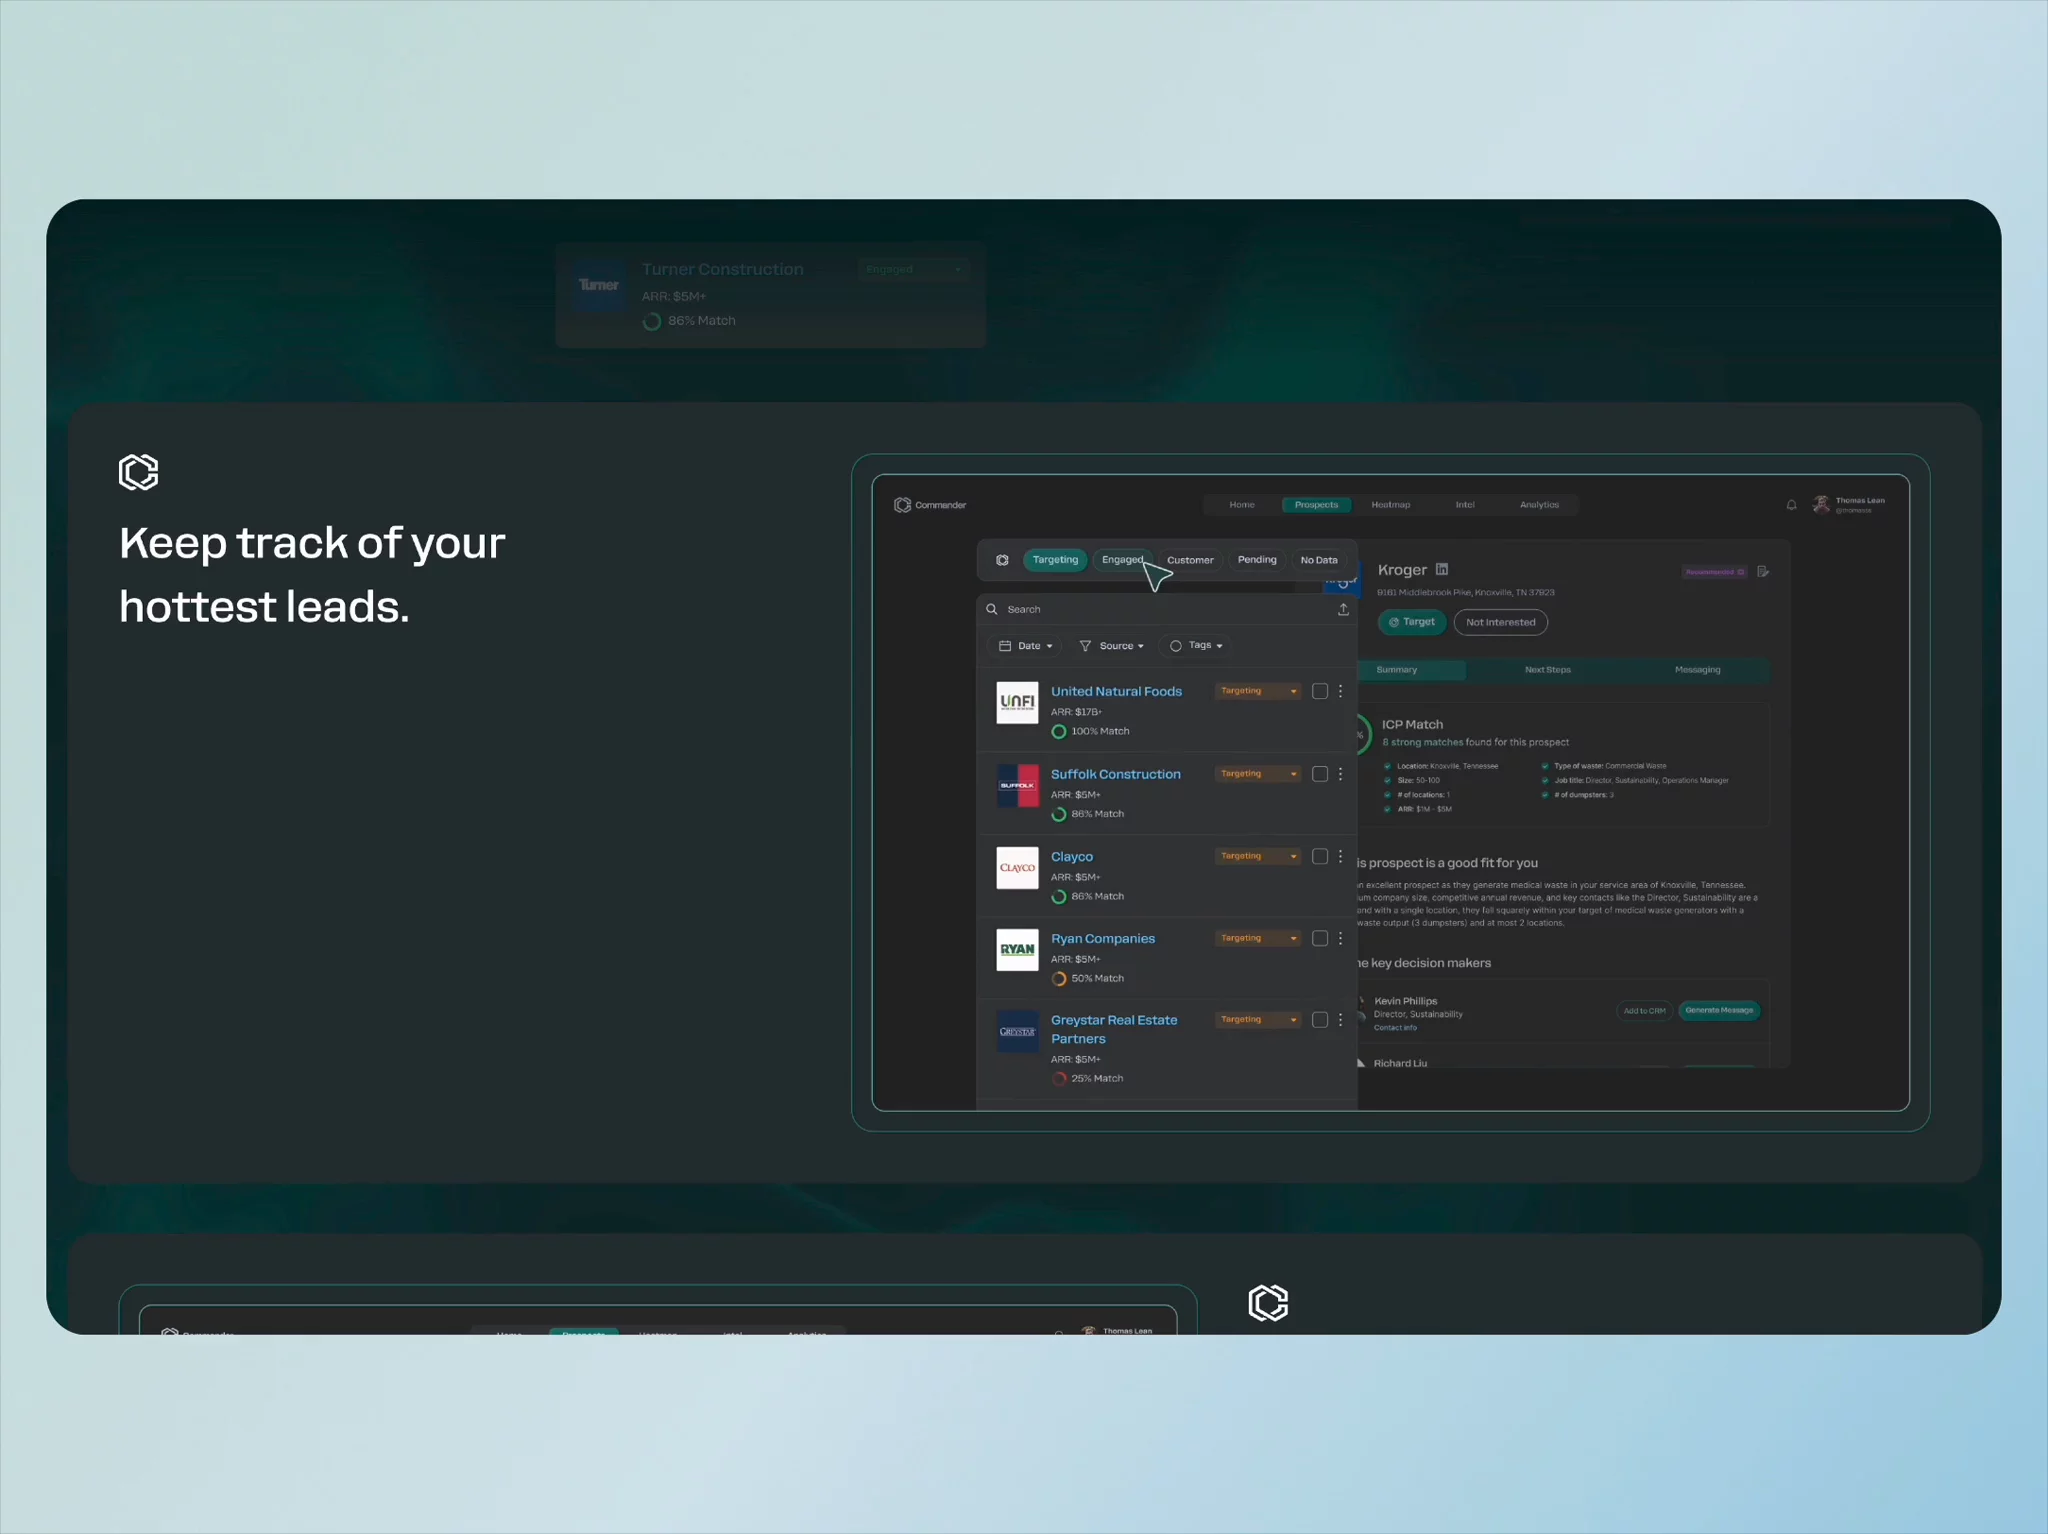Viewport: 2048px width, 1534px height.
Task: Go to the Home nav tab
Action: point(1242,505)
